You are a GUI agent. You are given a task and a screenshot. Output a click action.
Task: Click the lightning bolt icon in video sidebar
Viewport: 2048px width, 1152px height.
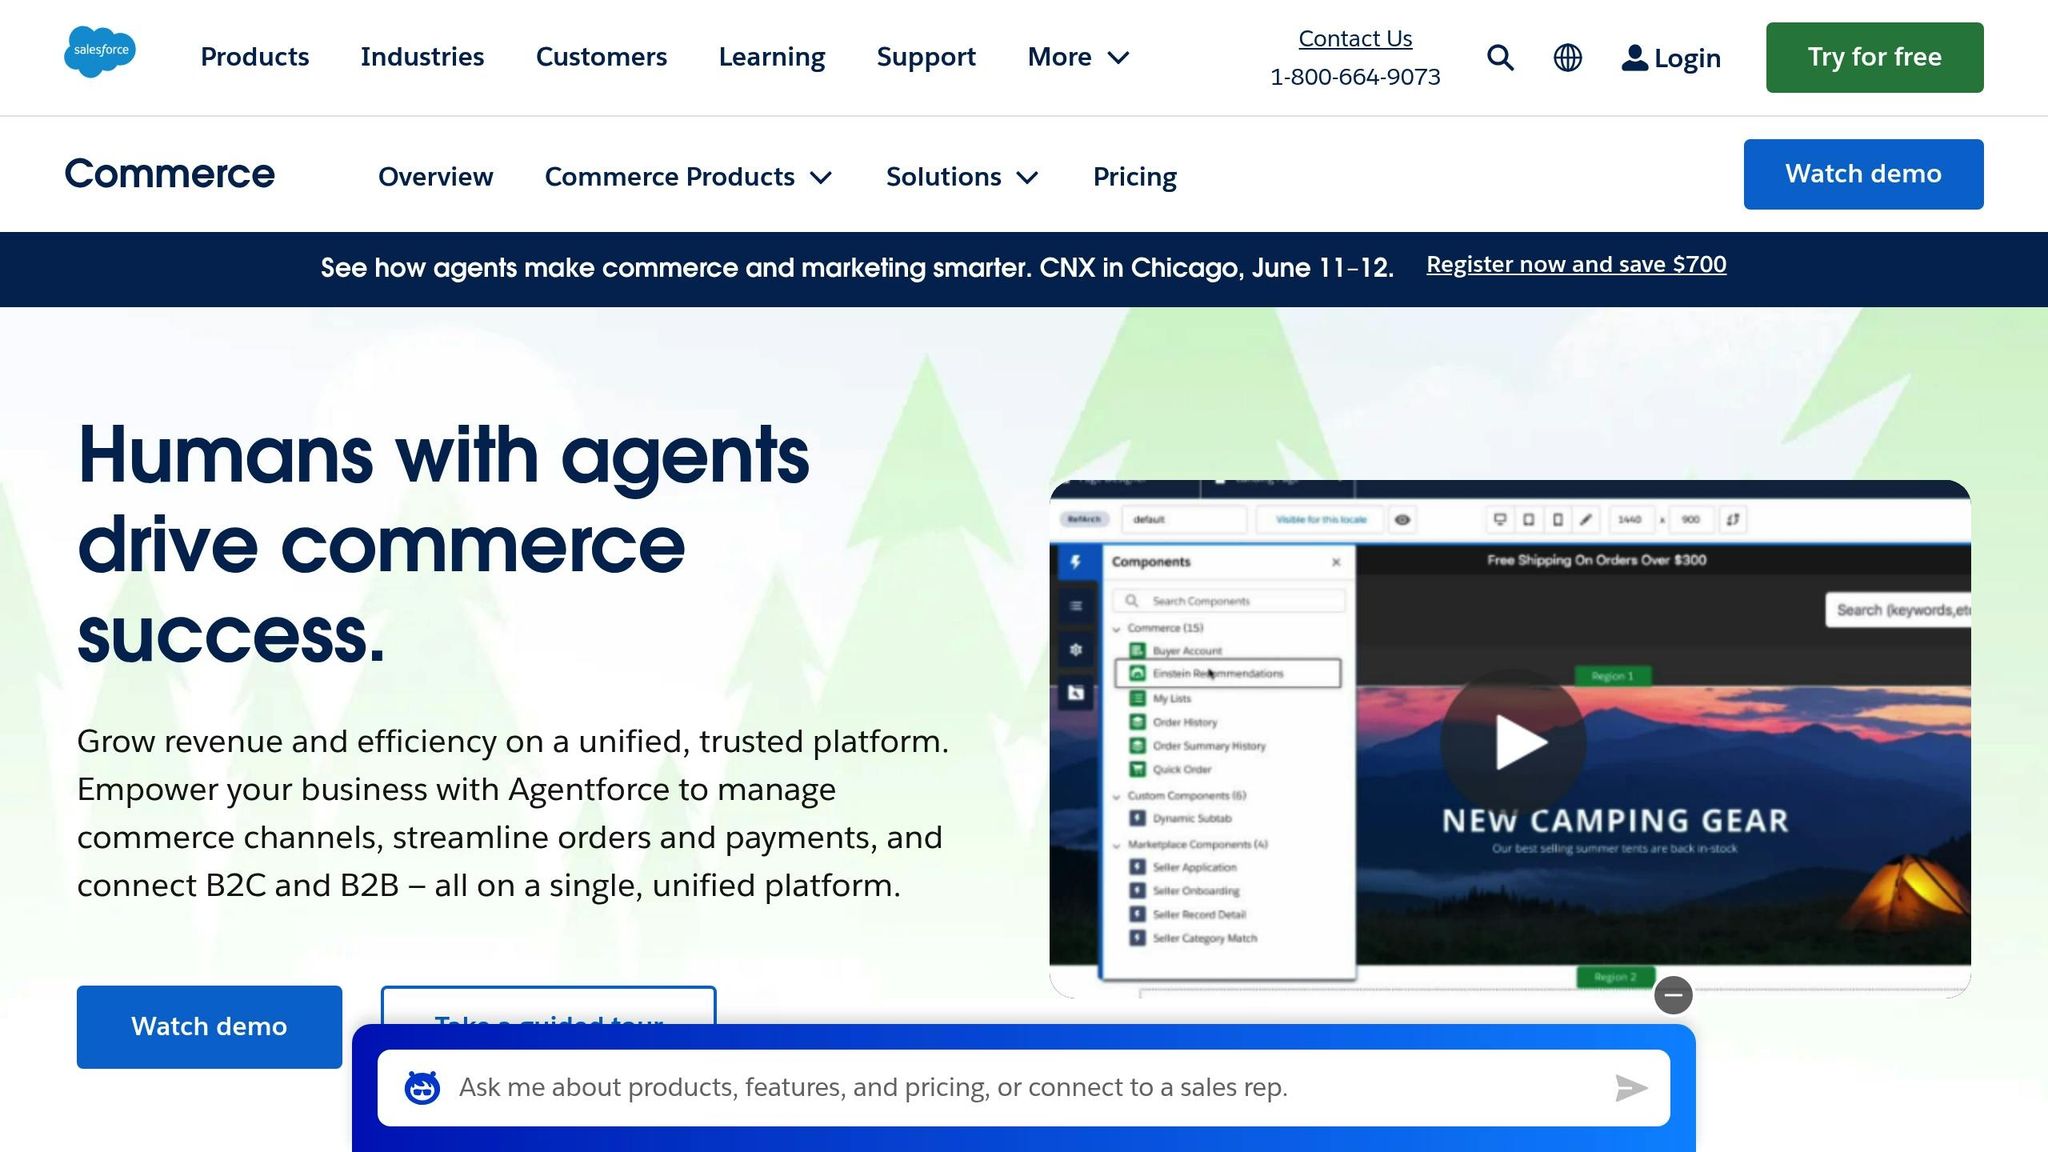[x=1075, y=562]
